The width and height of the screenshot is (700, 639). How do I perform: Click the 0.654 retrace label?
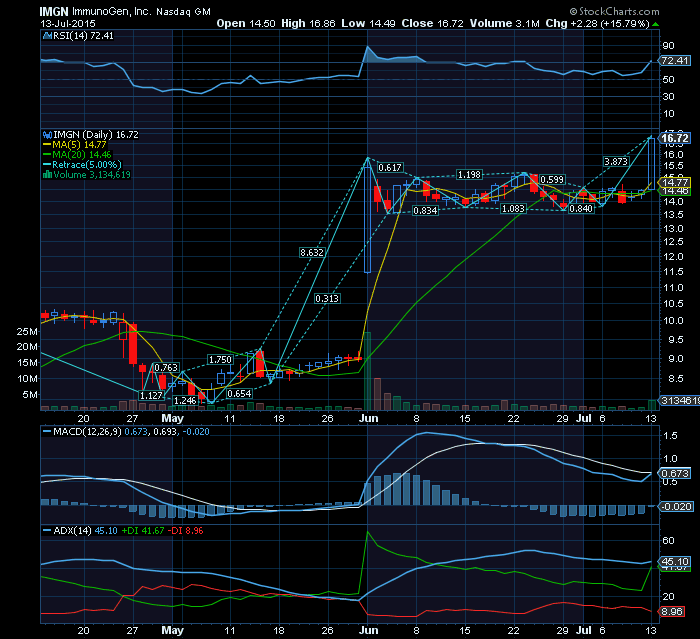point(239,394)
